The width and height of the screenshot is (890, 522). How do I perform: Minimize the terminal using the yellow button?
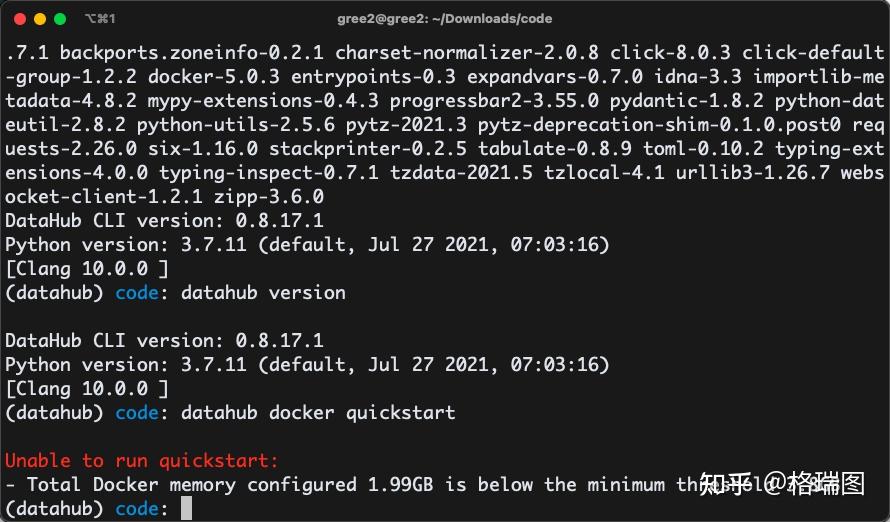tap(40, 19)
